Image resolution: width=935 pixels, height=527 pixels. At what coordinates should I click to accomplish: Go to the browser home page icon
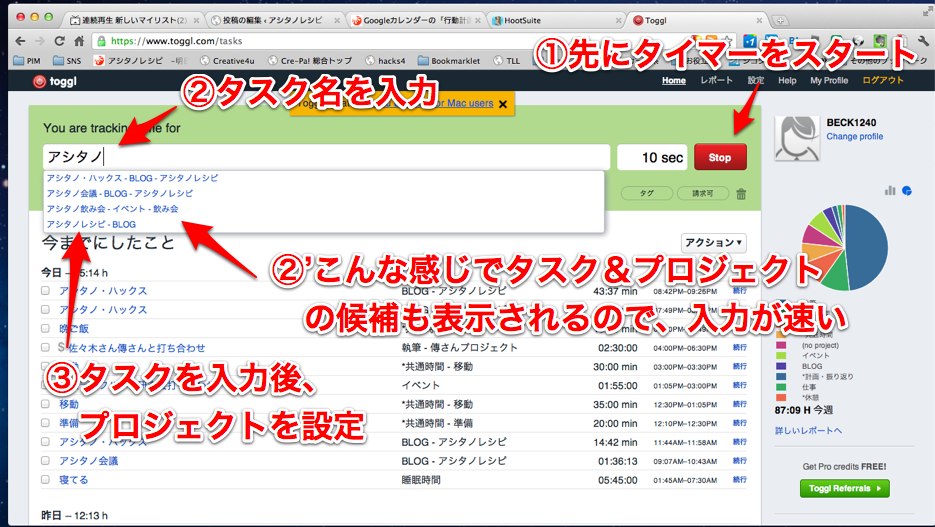(80, 41)
